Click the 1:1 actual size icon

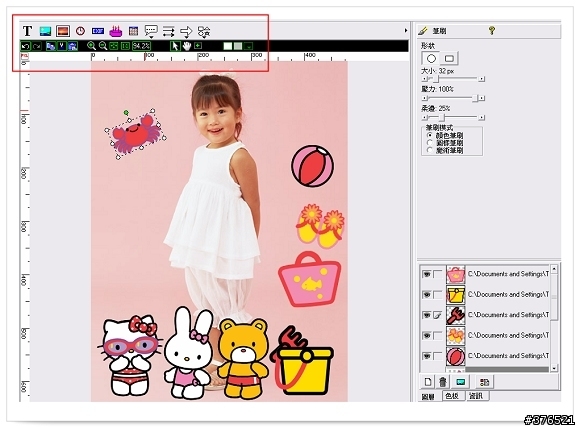tap(125, 46)
